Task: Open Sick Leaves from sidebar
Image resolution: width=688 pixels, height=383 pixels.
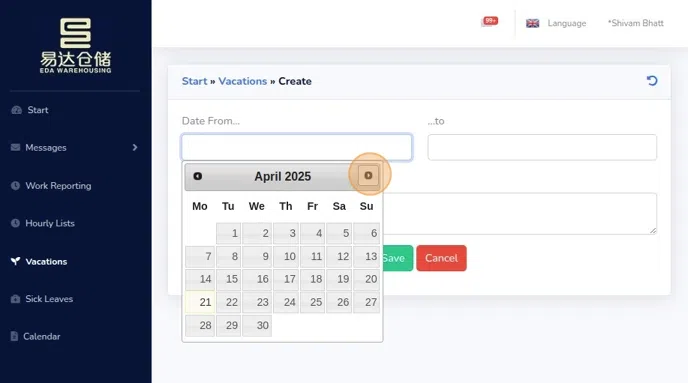Action: (49, 299)
